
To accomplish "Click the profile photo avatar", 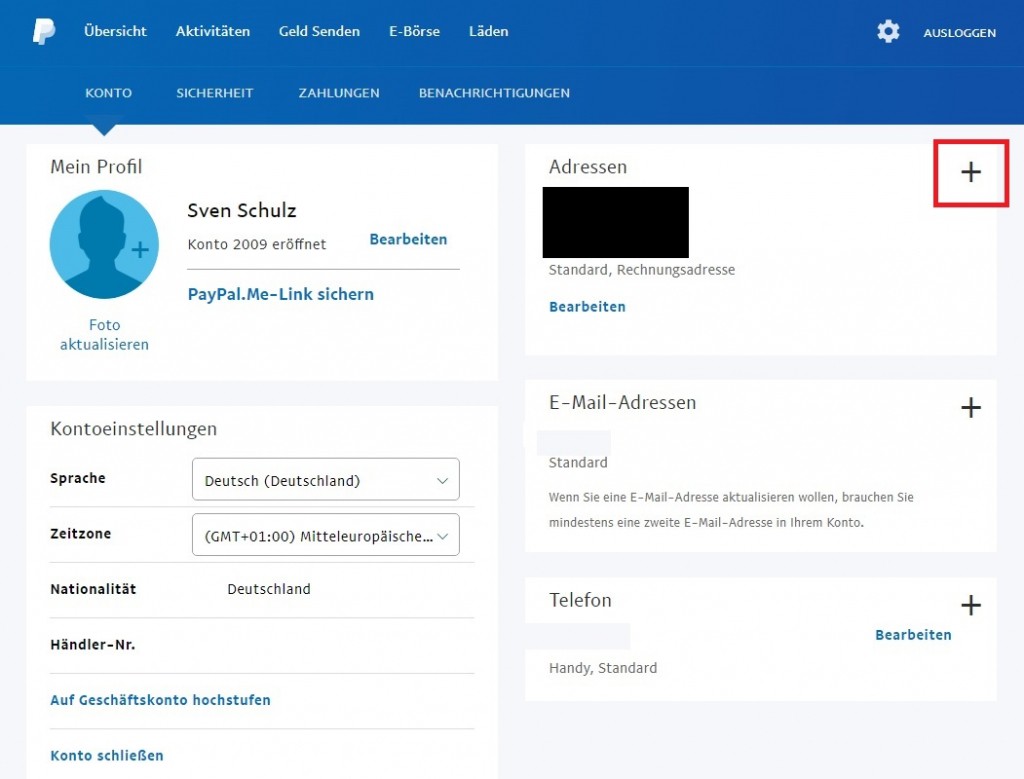I will (x=104, y=245).
